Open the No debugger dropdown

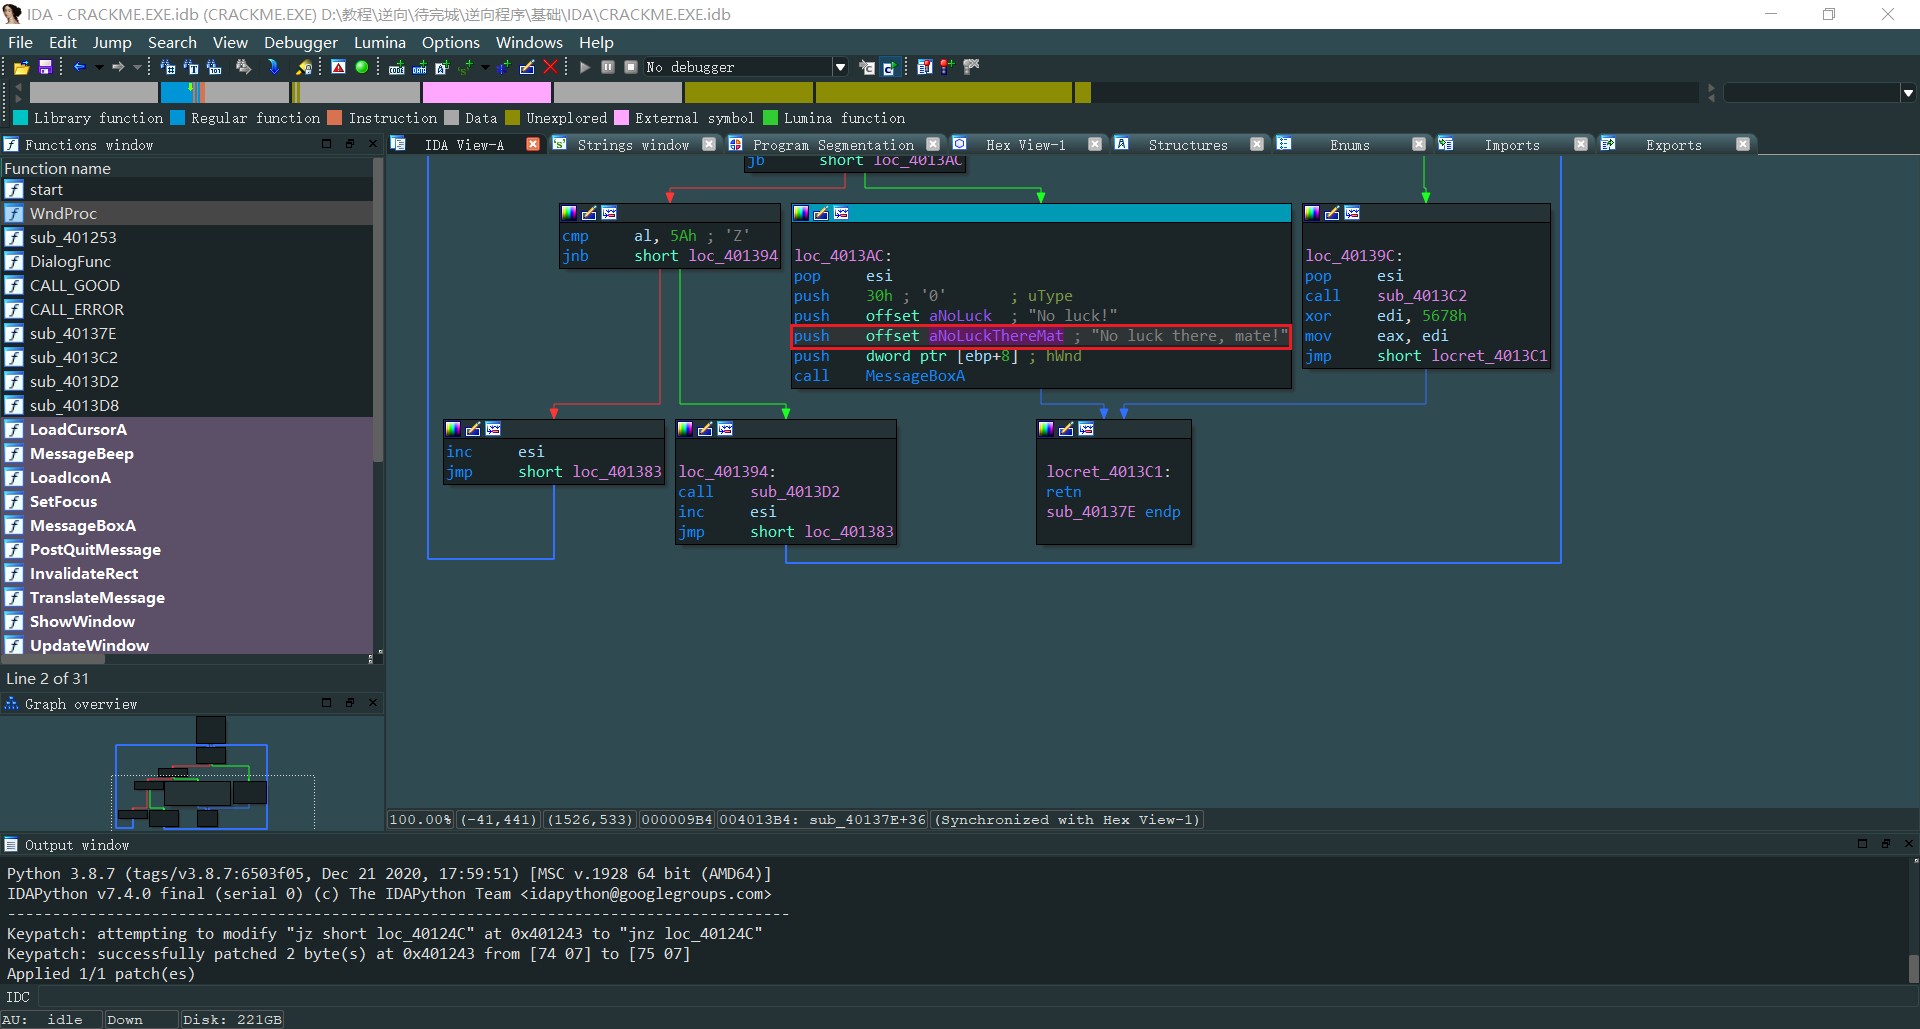point(840,67)
